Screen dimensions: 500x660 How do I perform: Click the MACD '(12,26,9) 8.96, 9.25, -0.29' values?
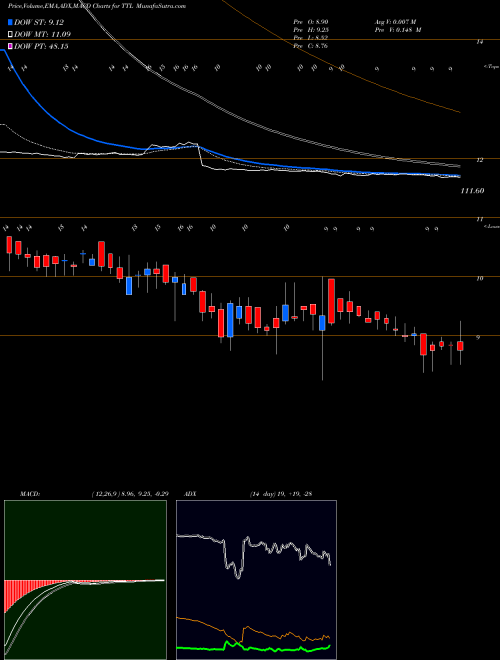(130, 493)
